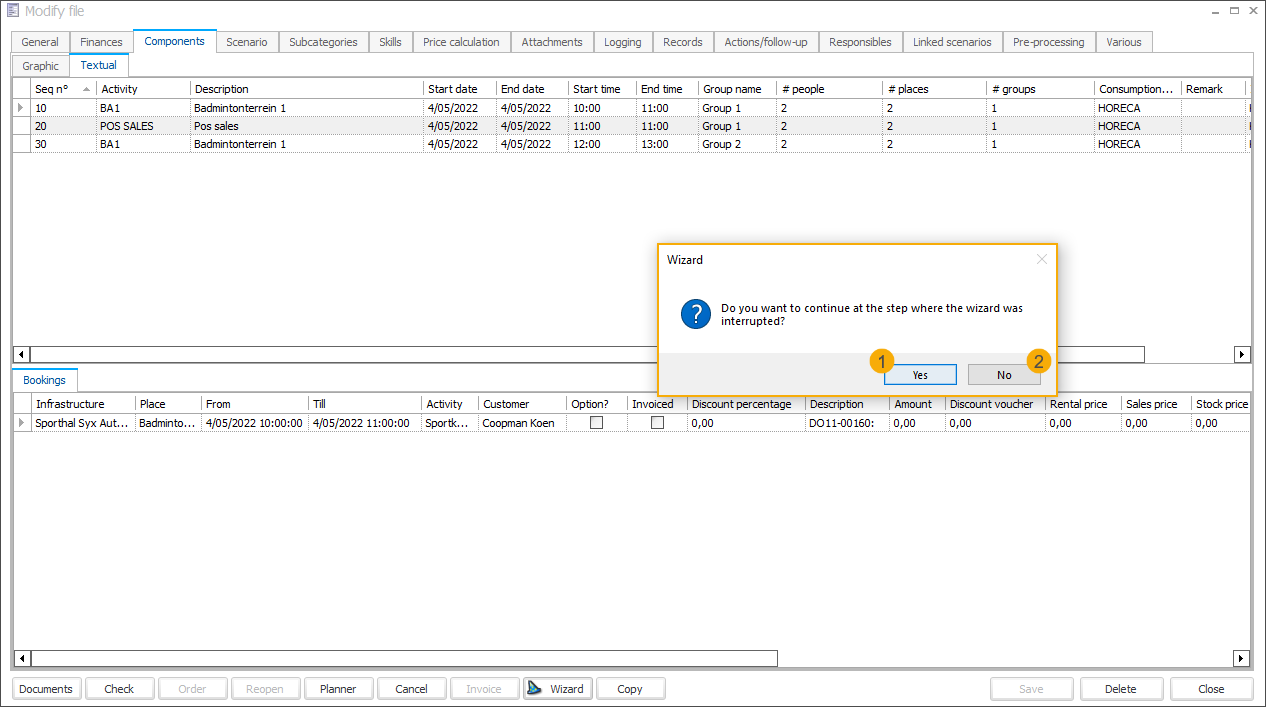The image size is (1266, 707).
Task: Click the row indicator arrow for Seq 10
Action: click(21, 108)
